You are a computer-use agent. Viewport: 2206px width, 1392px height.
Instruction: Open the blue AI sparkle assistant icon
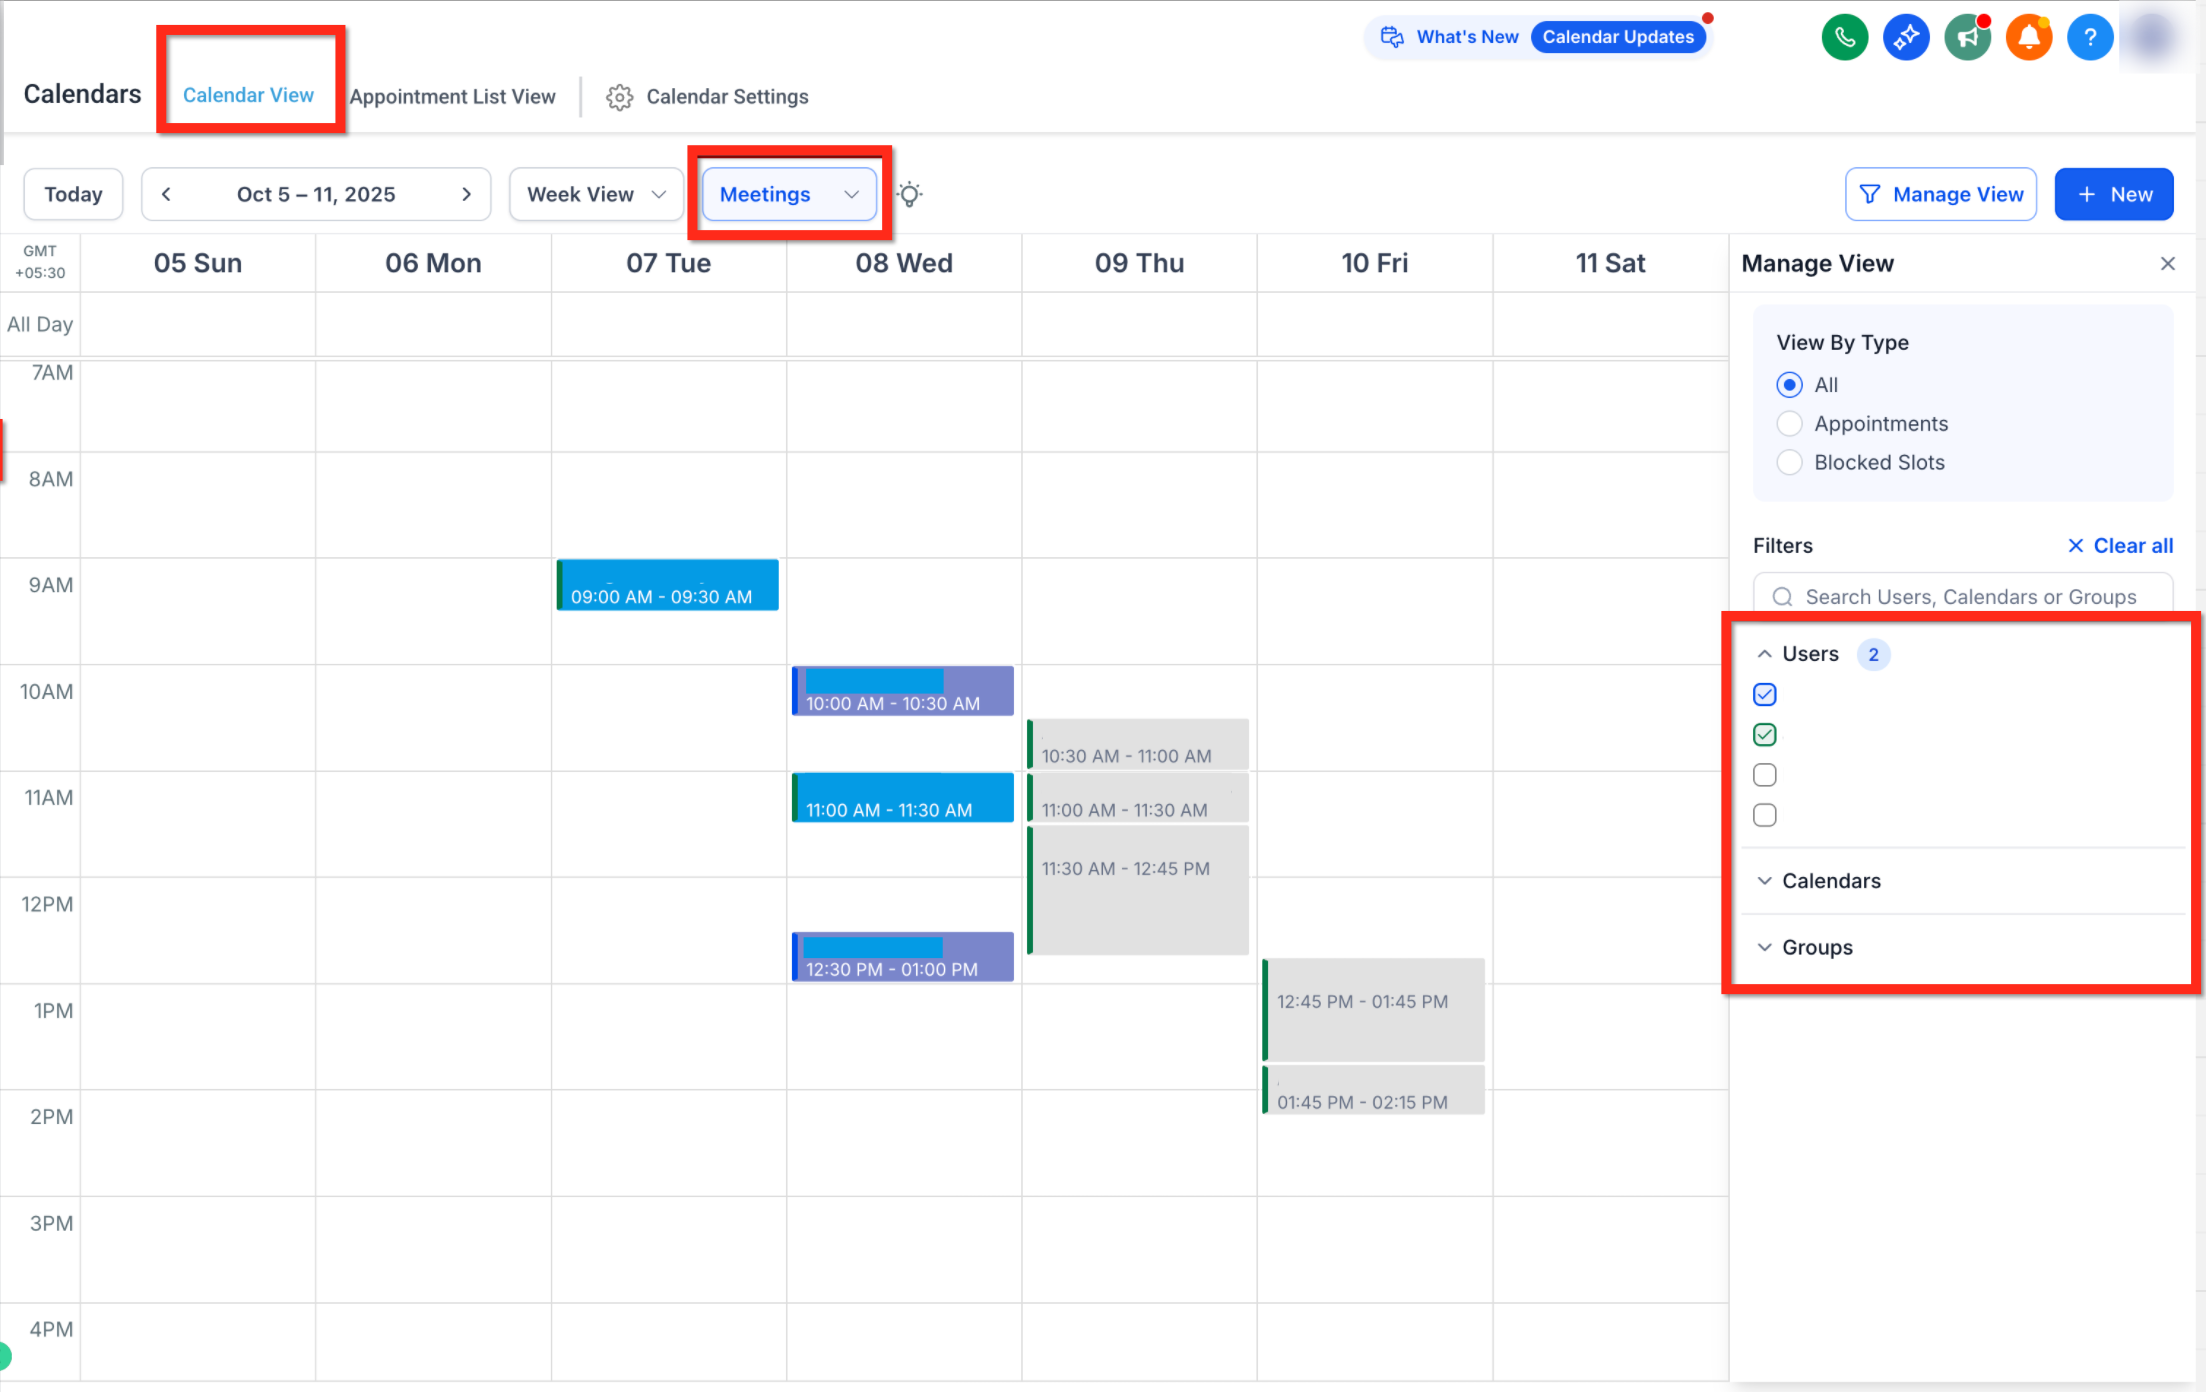(x=1906, y=38)
